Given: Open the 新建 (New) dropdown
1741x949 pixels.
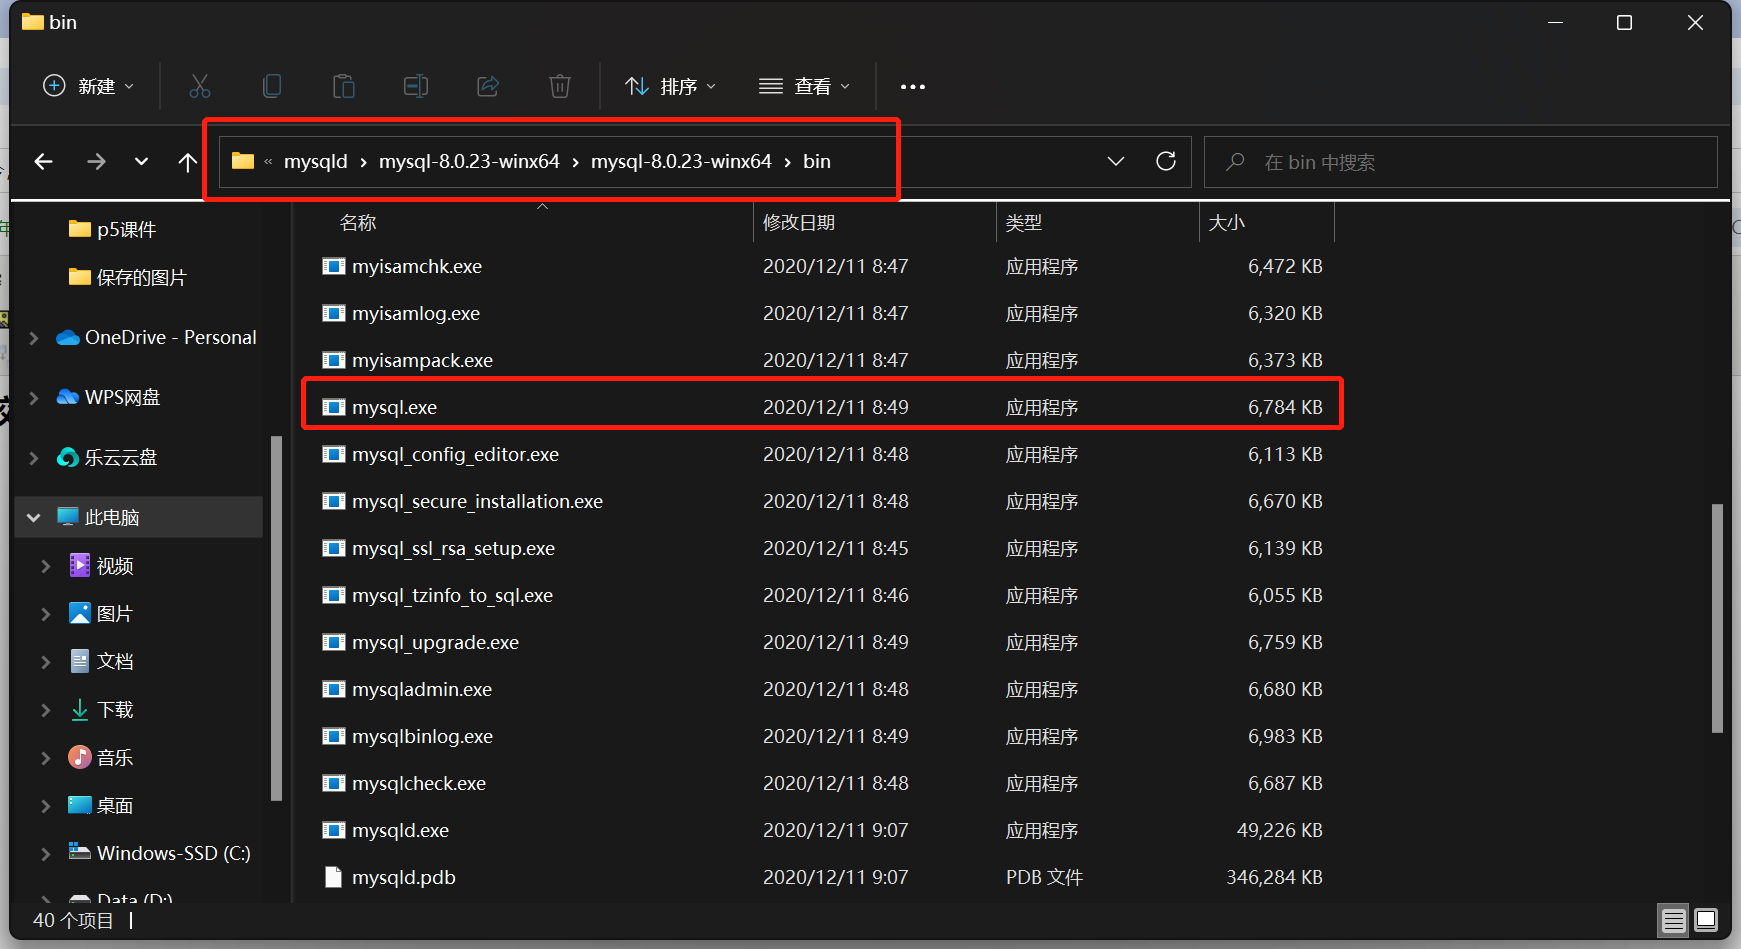Looking at the screenshot, I should [x=88, y=87].
